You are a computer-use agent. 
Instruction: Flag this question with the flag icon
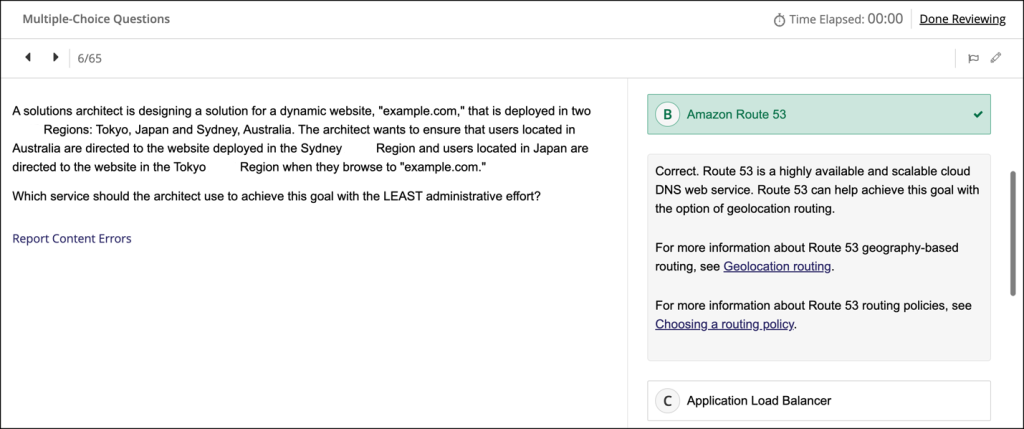tap(973, 58)
